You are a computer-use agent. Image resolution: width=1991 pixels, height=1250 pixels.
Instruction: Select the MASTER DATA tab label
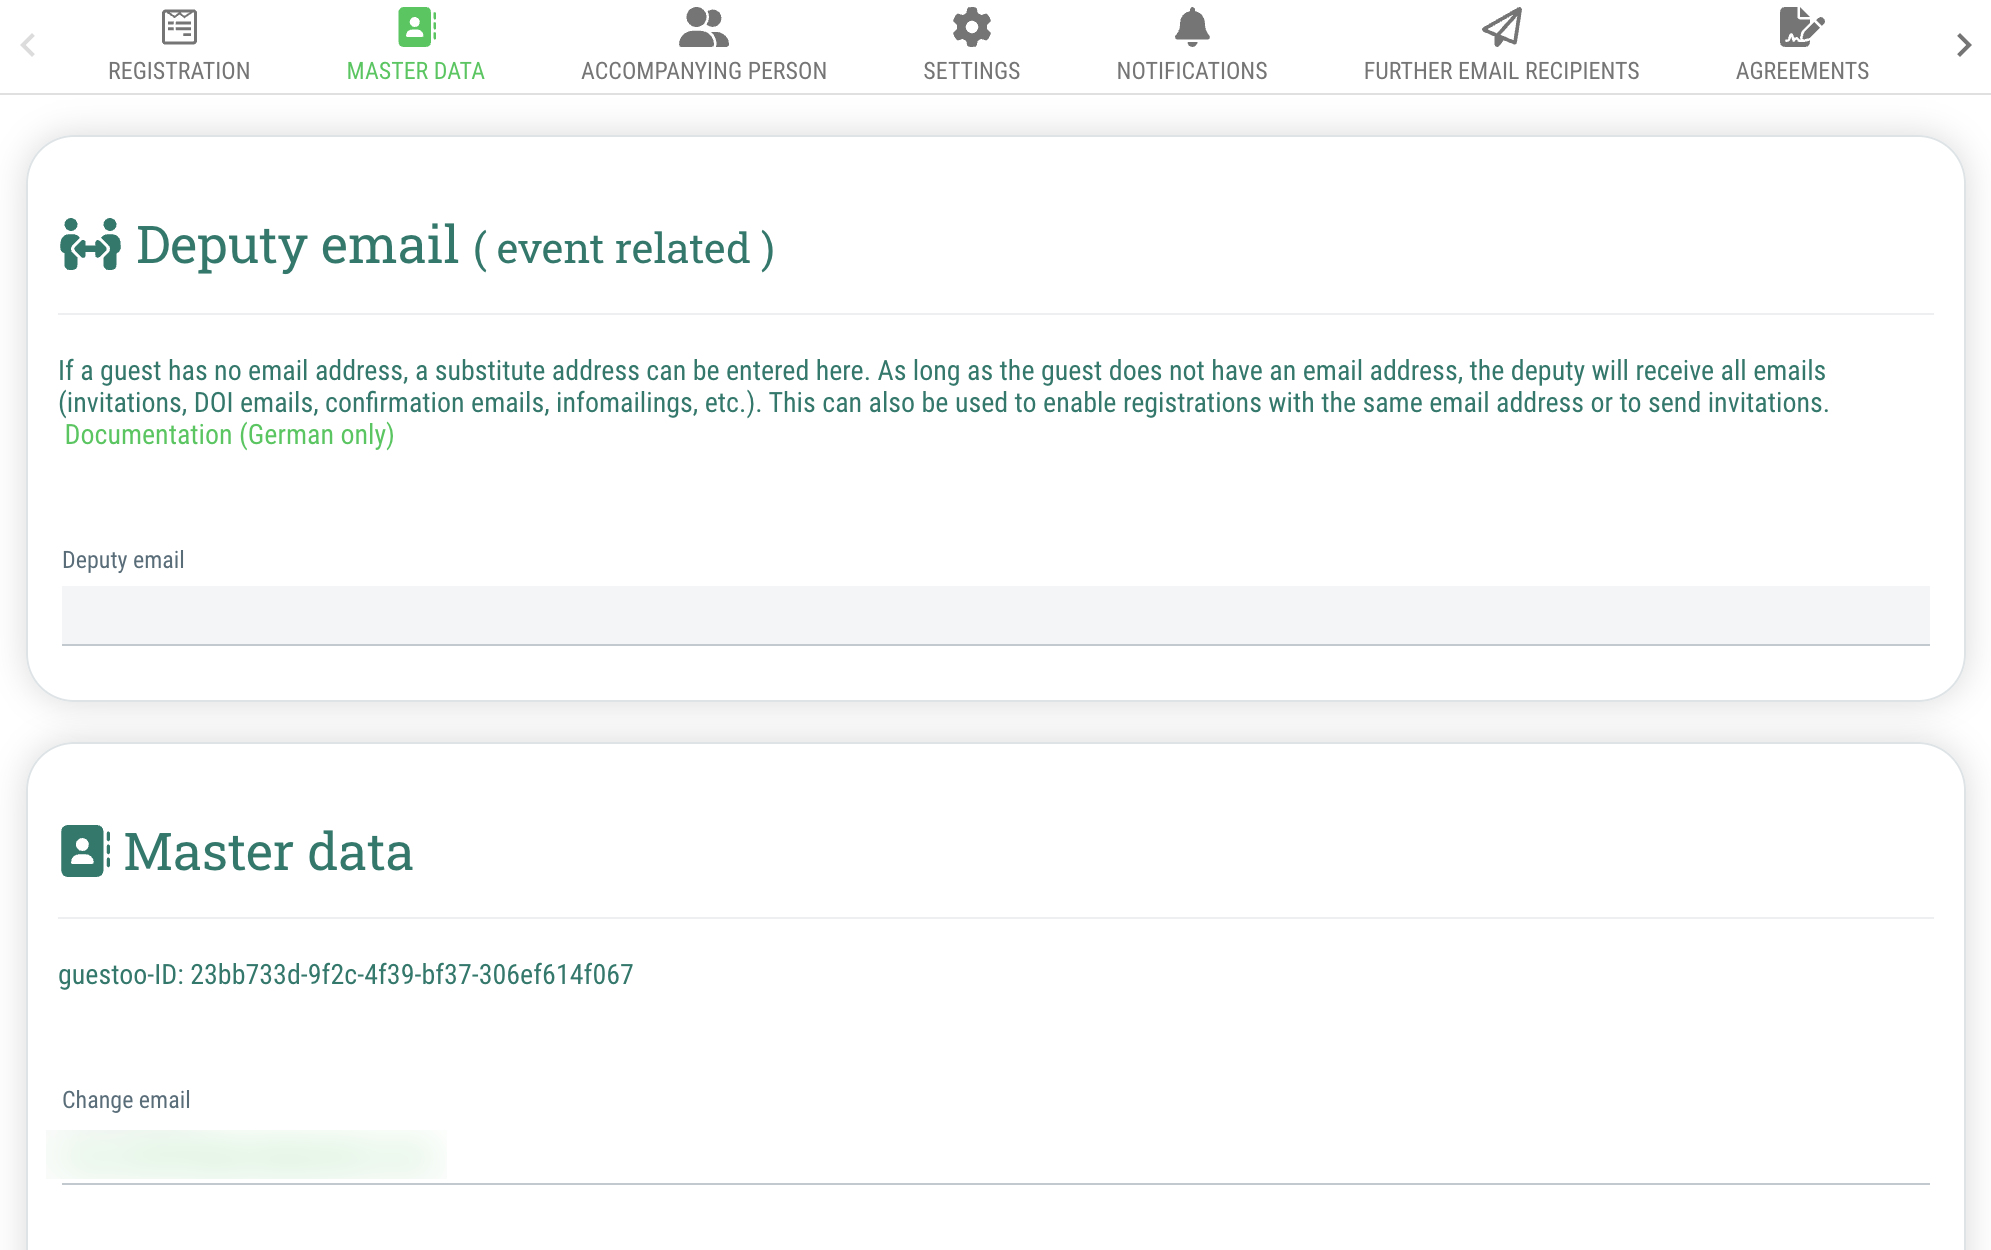click(x=416, y=71)
